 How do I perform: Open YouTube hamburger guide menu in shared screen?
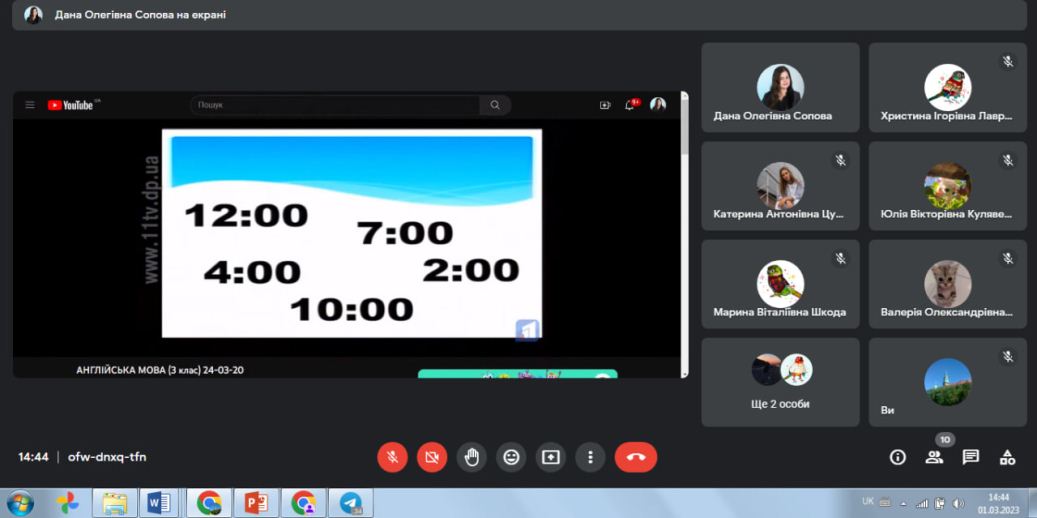[x=30, y=105]
